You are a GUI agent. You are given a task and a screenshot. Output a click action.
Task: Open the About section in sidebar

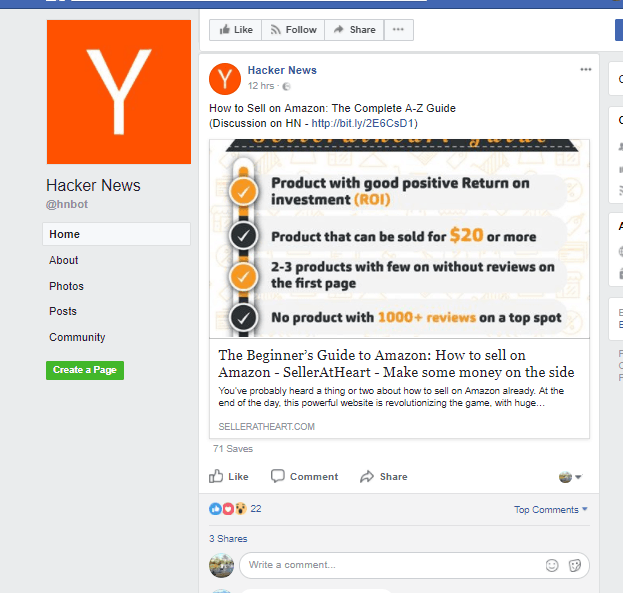pyautogui.click(x=64, y=260)
